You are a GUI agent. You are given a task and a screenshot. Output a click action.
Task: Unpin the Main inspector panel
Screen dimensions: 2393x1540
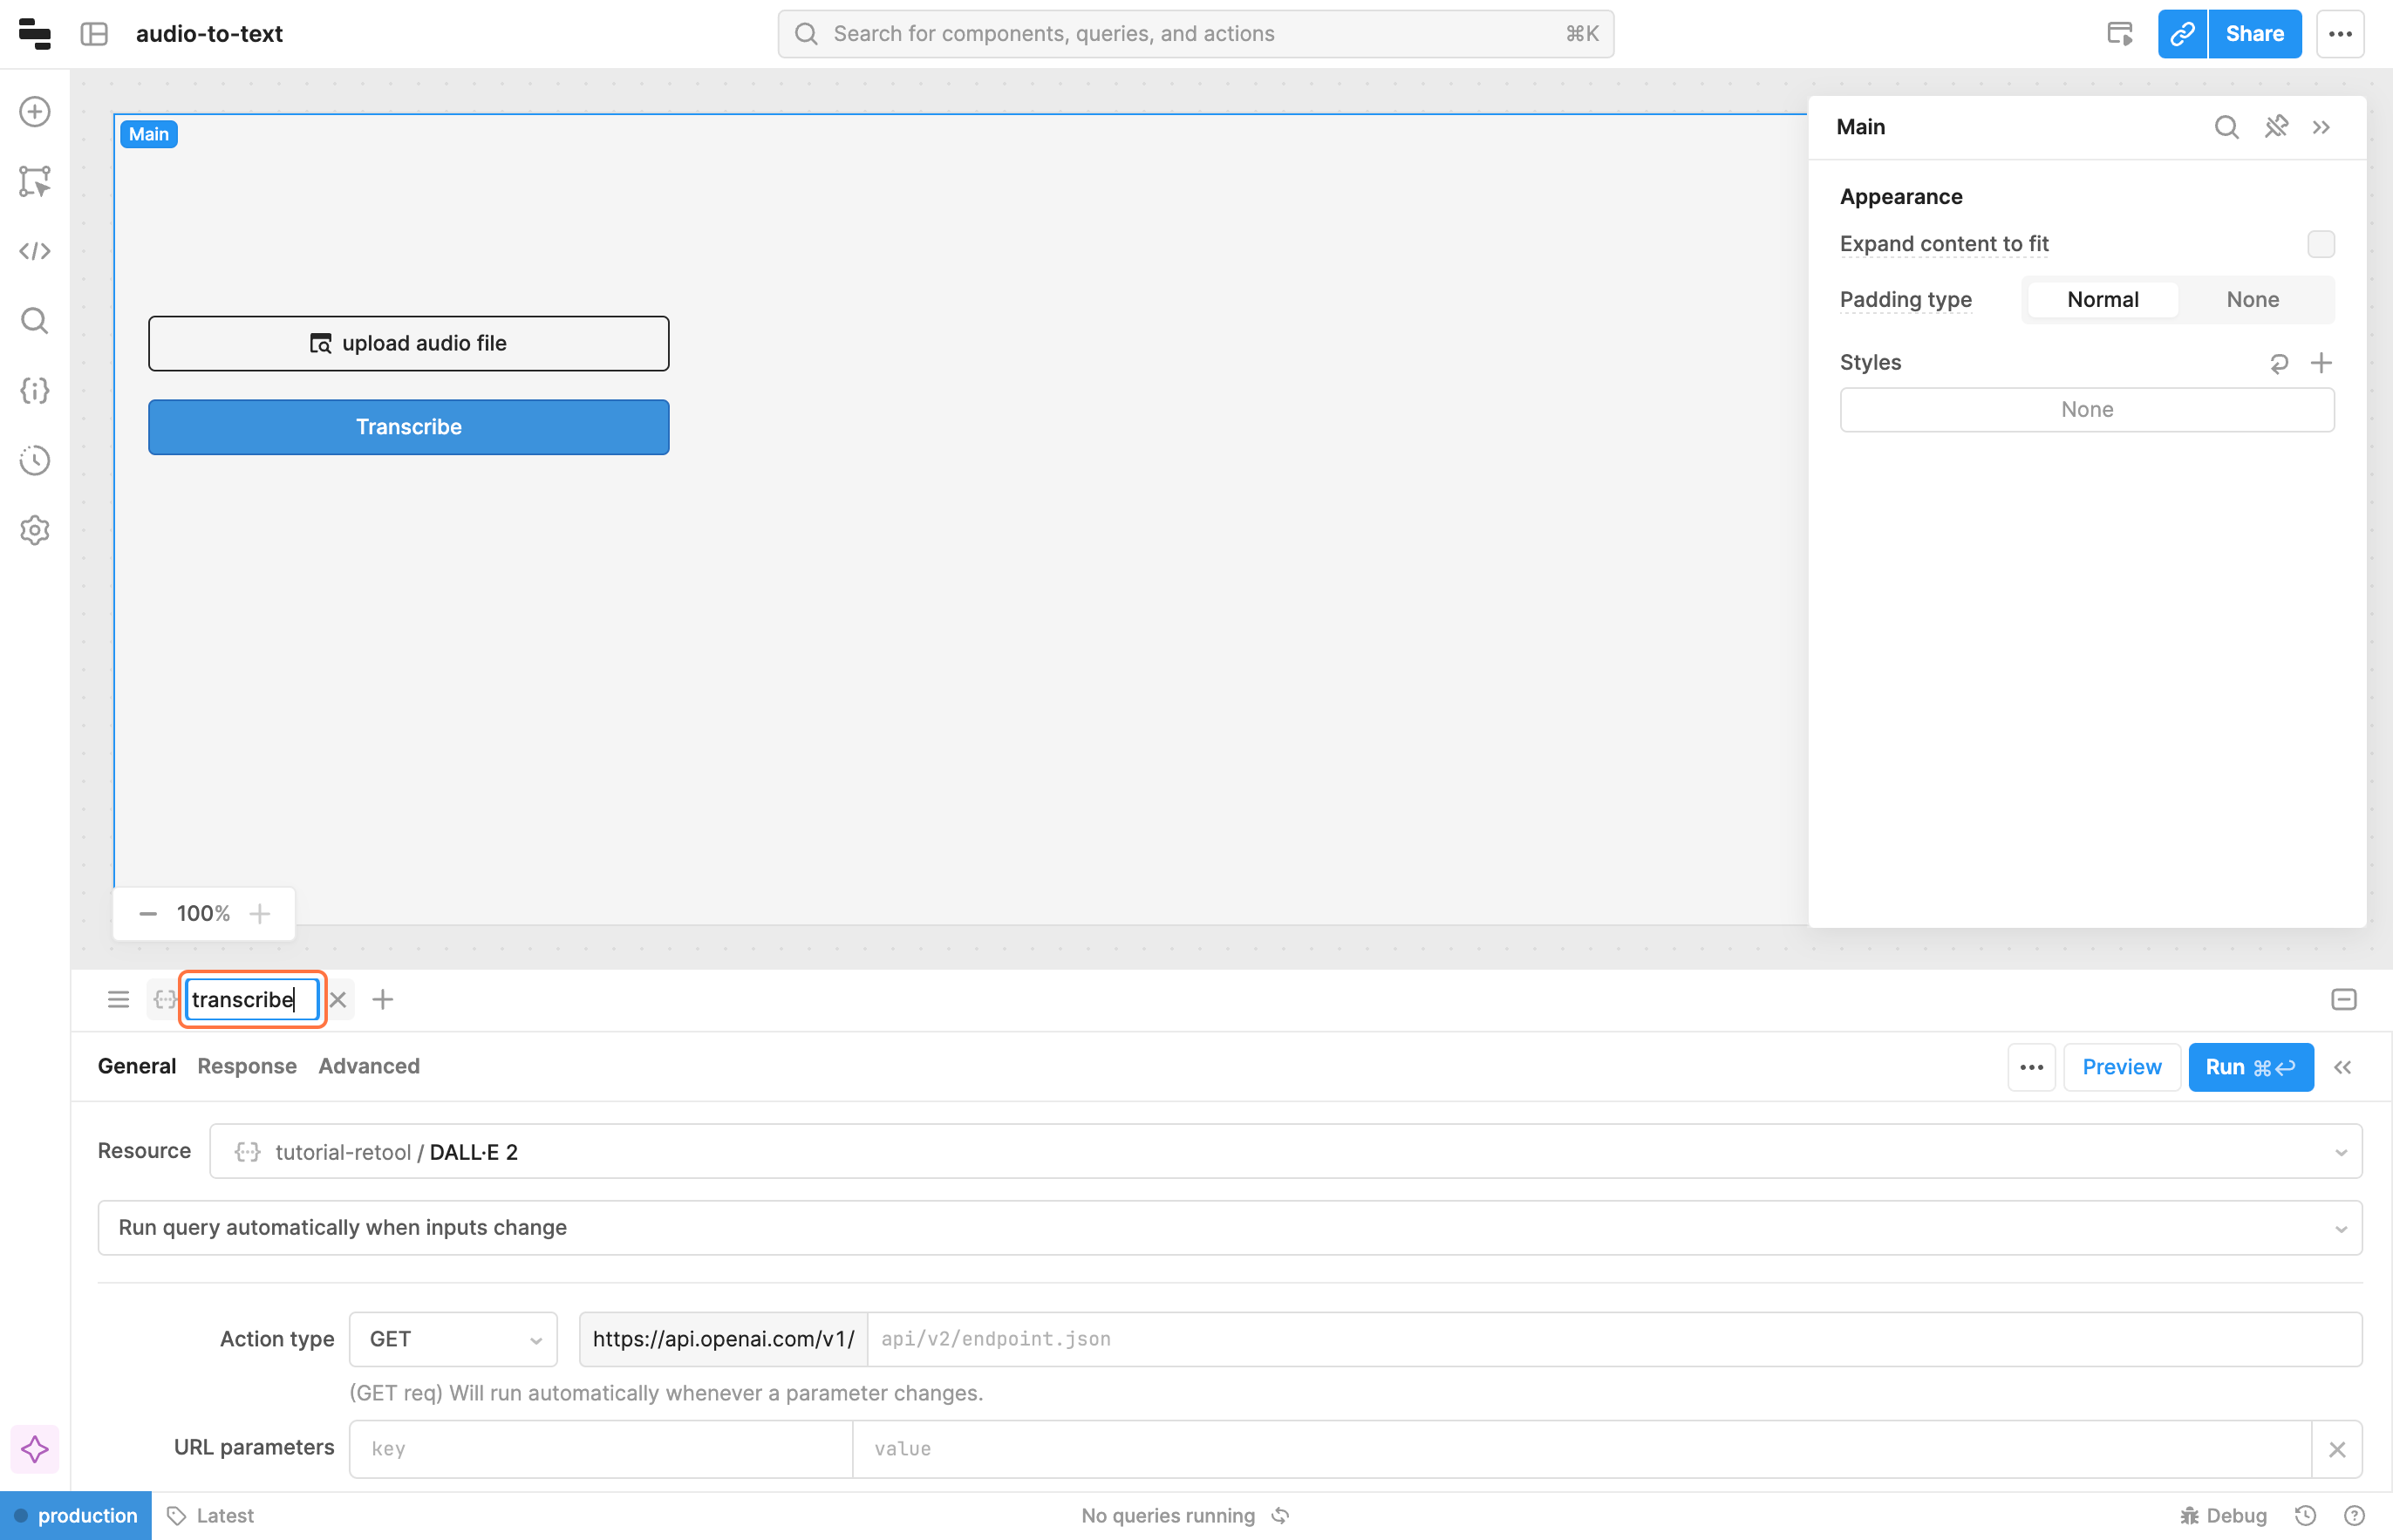pyautogui.click(x=2276, y=127)
